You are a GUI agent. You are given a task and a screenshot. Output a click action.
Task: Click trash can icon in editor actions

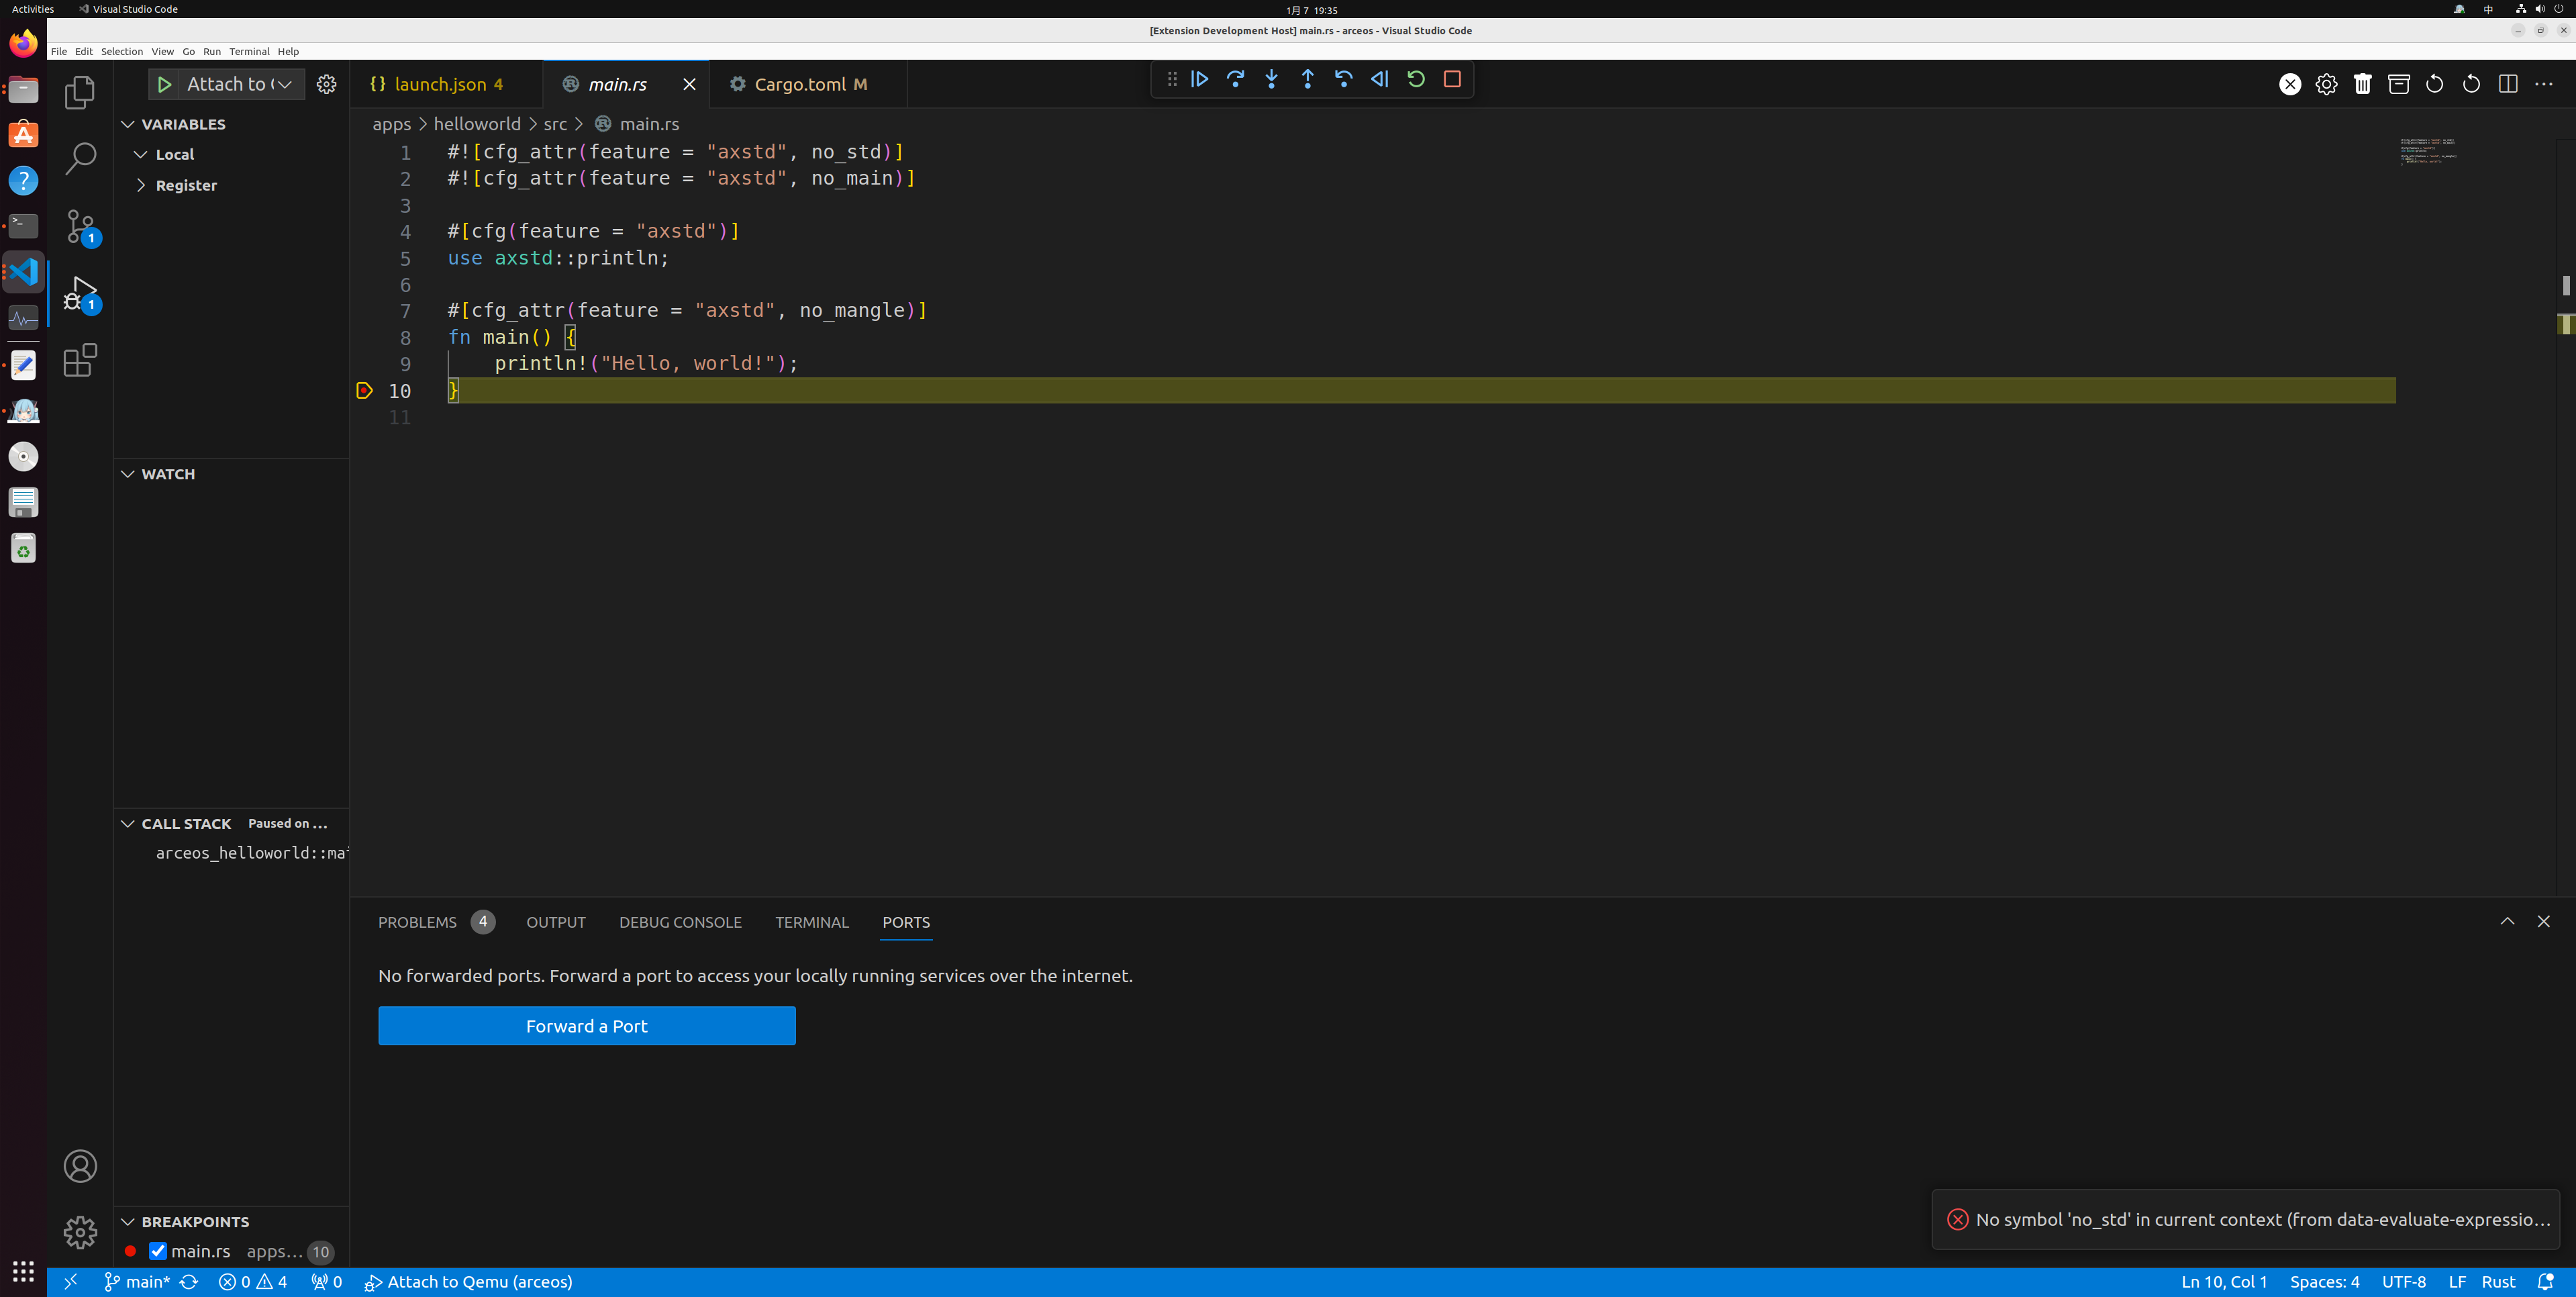click(x=2363, y=84)
